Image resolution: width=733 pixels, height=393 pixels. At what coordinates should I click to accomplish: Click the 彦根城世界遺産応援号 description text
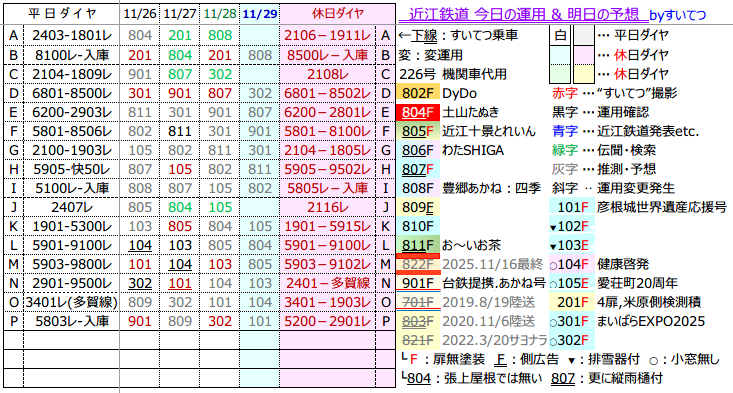pyautogui.click(x=661, y=207)
